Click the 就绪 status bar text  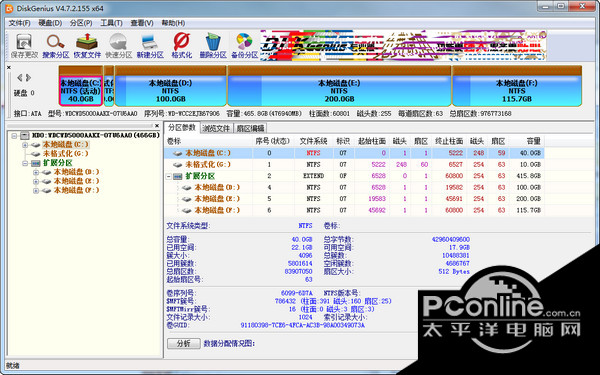pyautogui.click(x=13, y=366)
